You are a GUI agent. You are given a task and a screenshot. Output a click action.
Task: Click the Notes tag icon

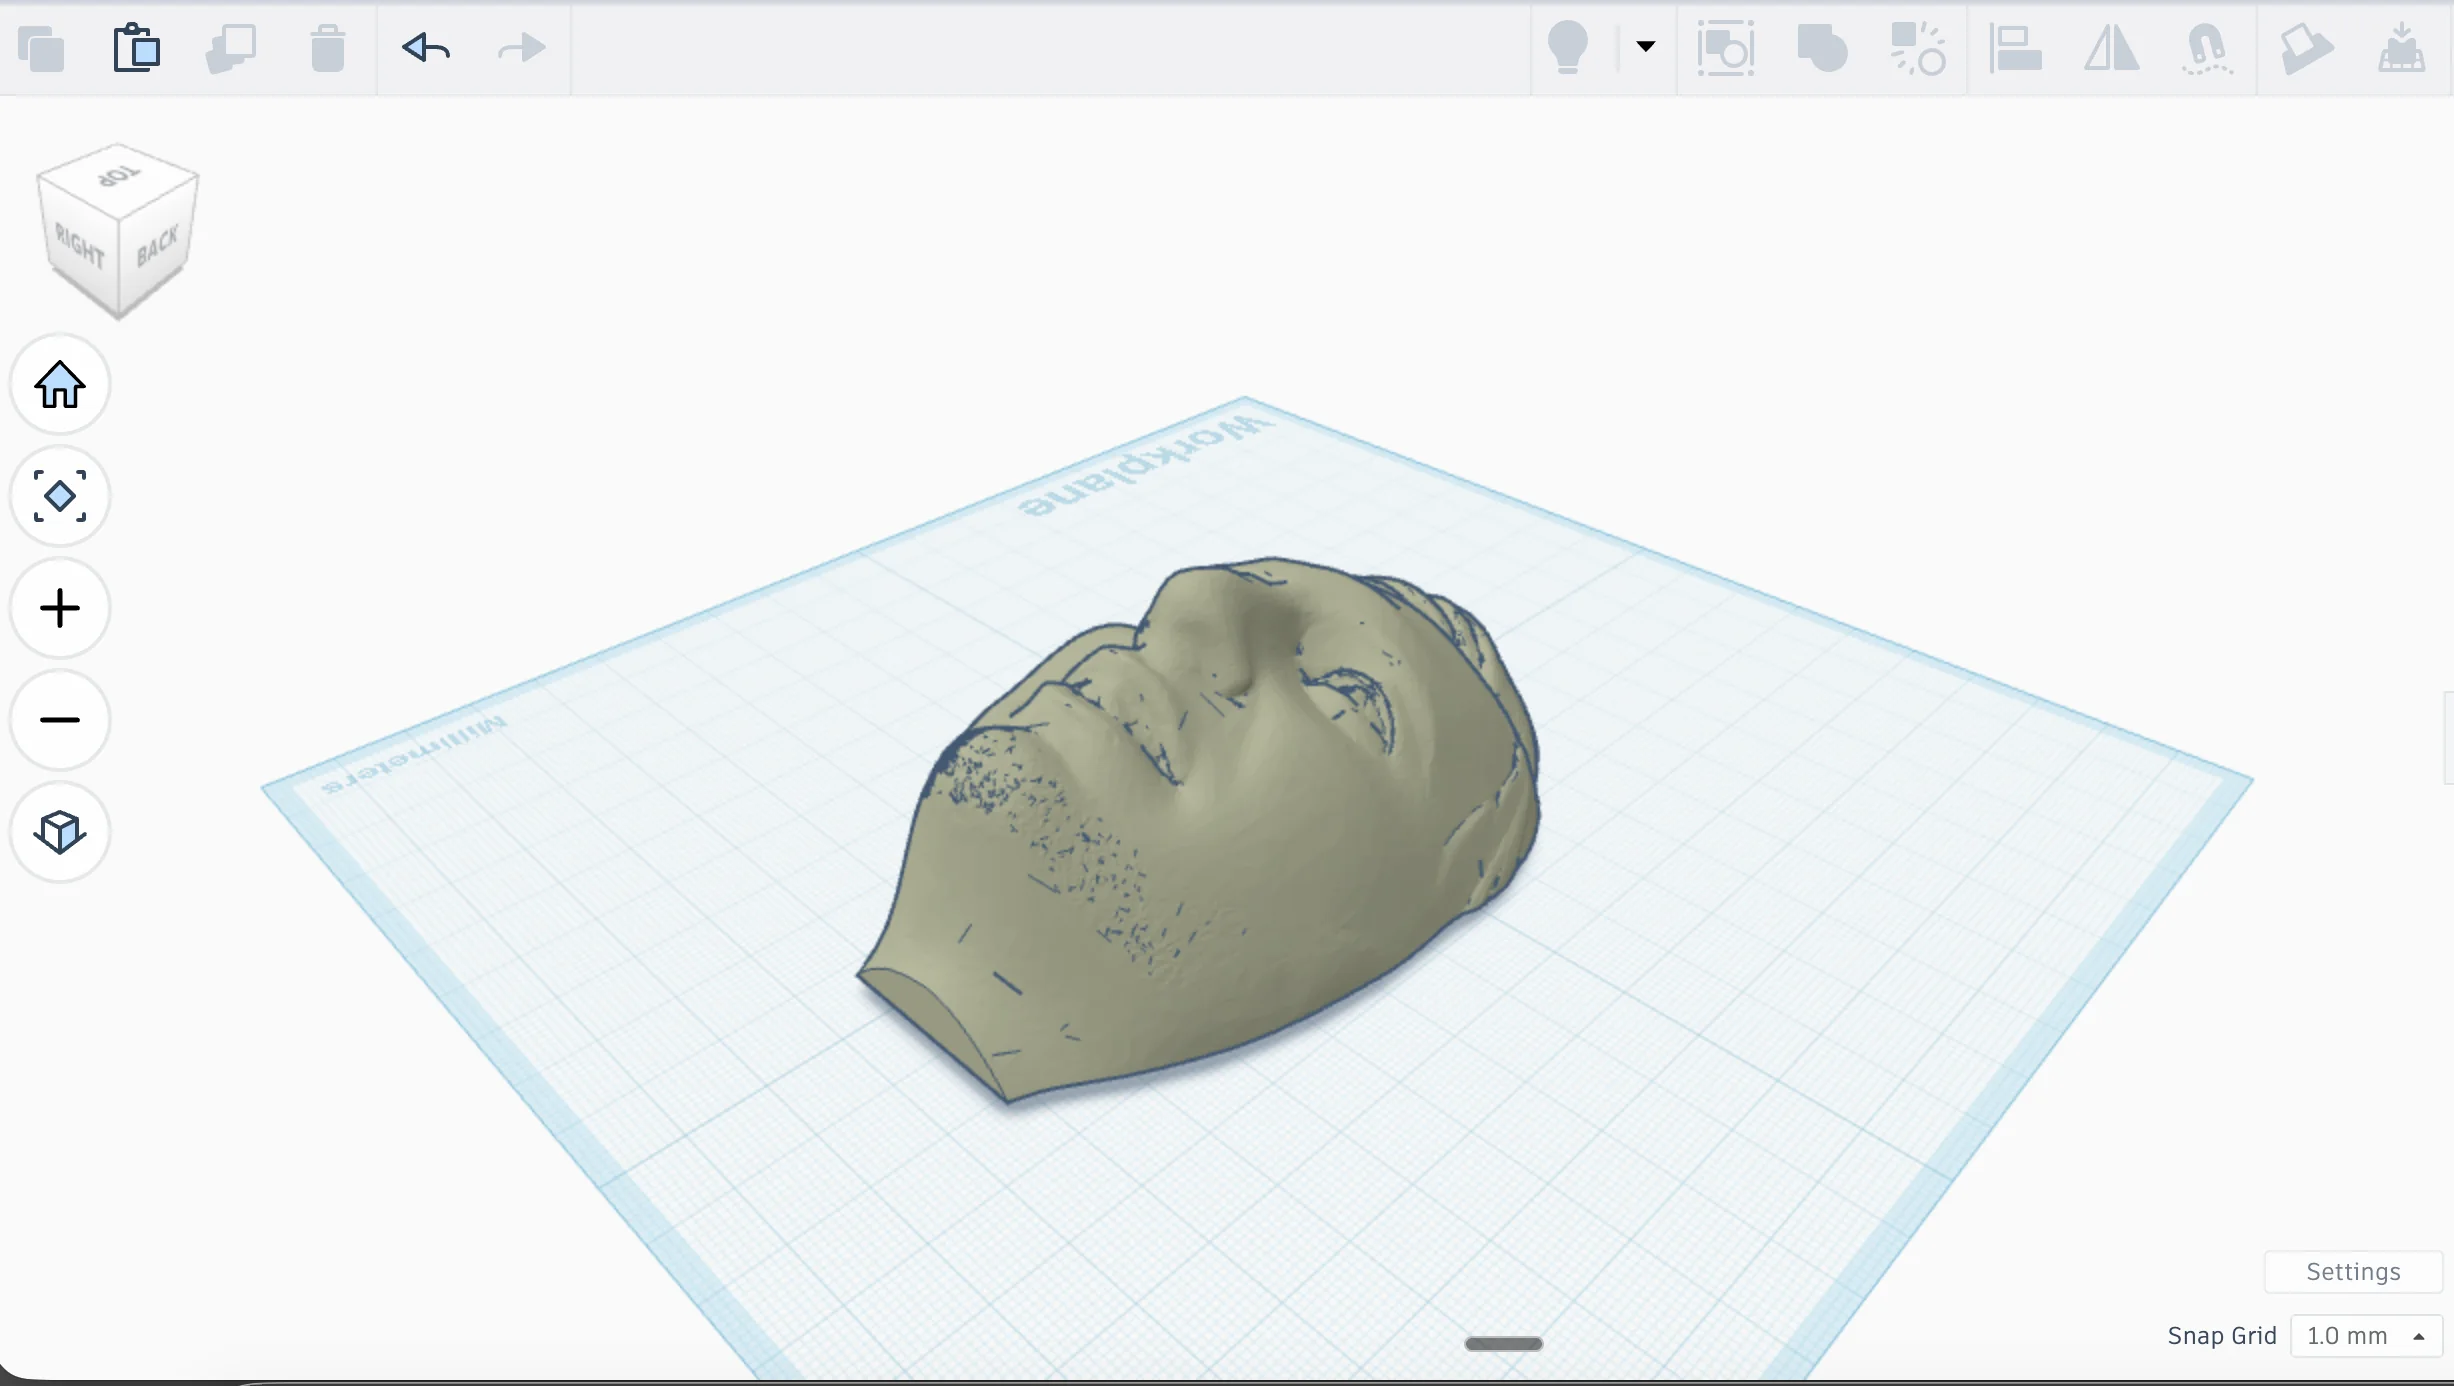click(2306, 48)
